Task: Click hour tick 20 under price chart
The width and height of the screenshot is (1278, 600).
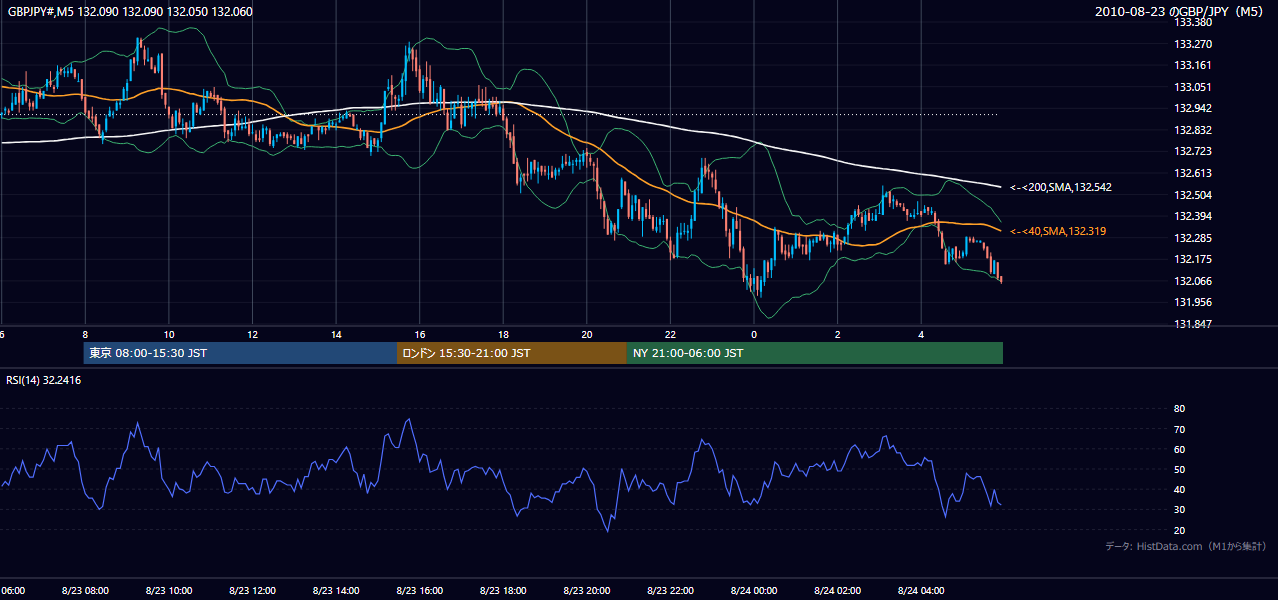Action: click(587, 335)
